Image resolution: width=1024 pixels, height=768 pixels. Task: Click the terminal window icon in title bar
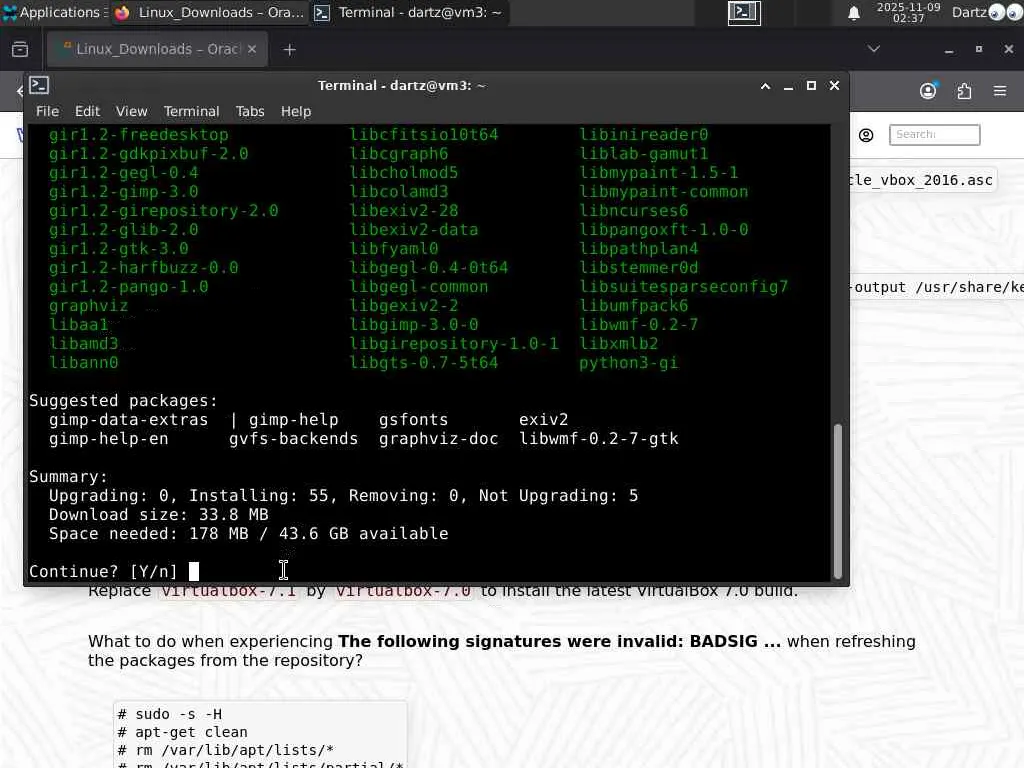click(39, 86)
